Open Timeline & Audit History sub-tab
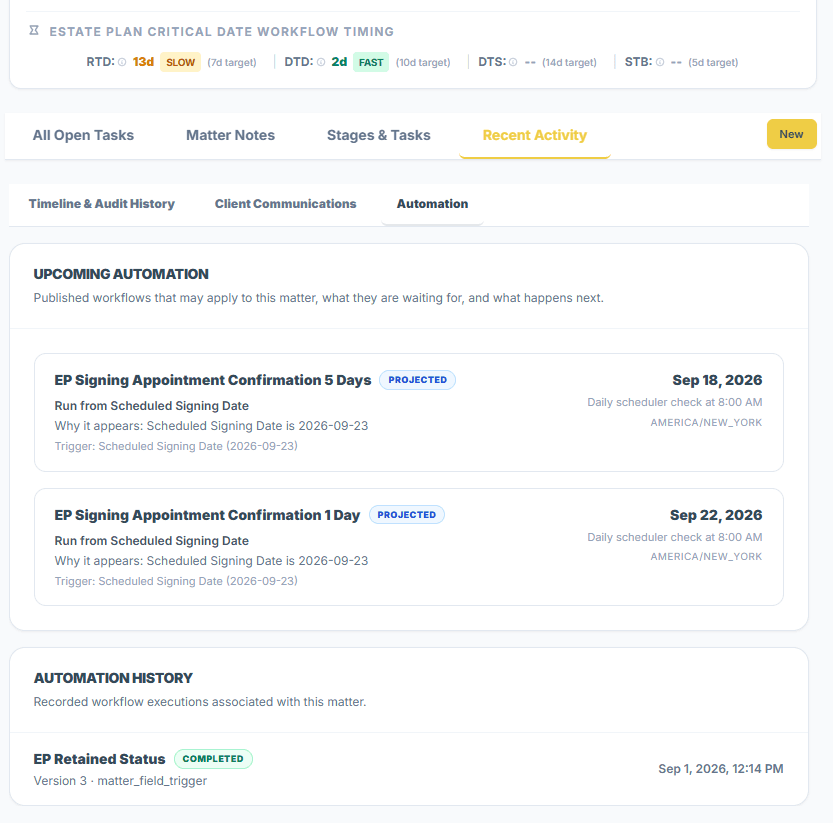The width and height of the screenshot is (833, 823). pos(101,204)
